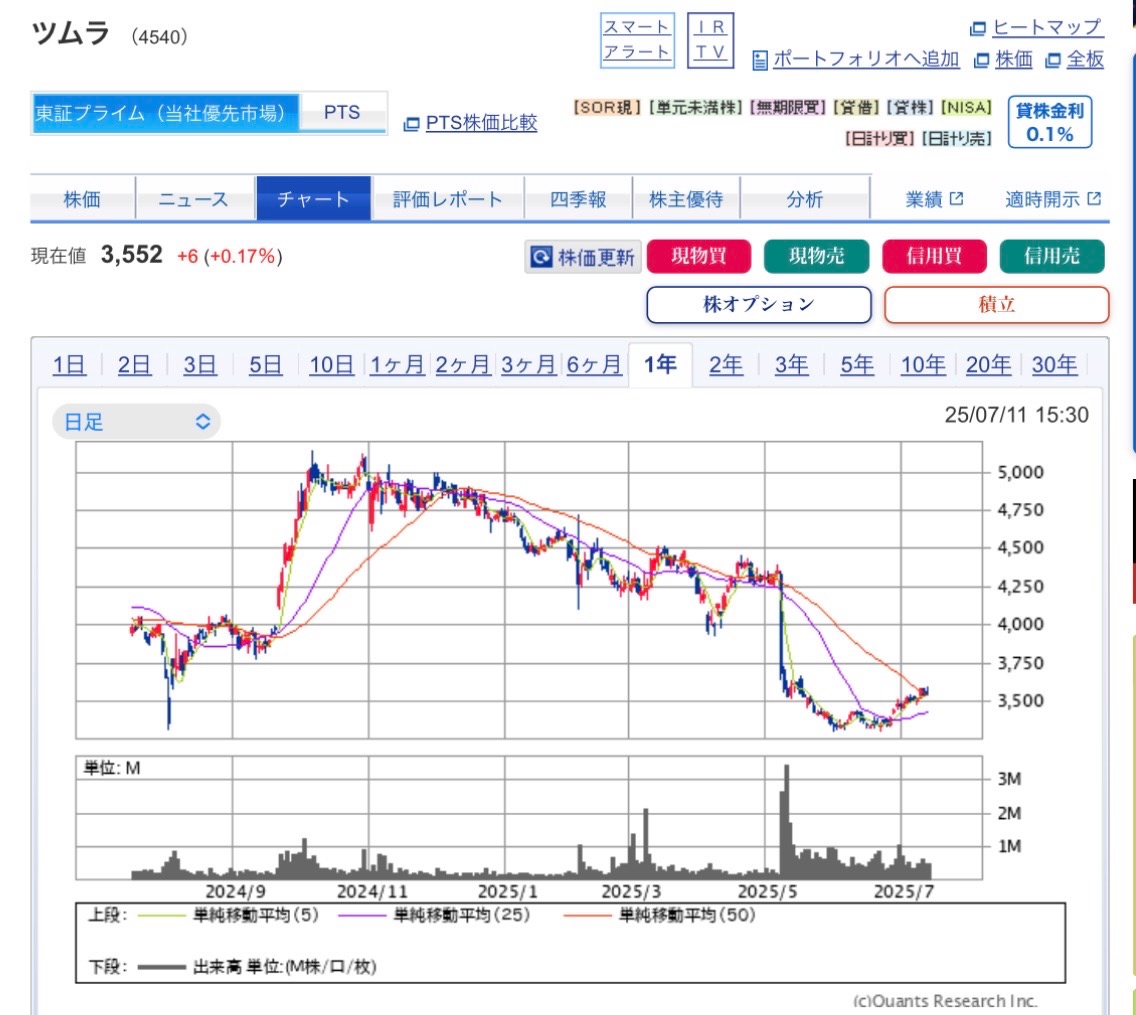
Task: Click the 全板 popup window icon
Action: pos(1053,60)
